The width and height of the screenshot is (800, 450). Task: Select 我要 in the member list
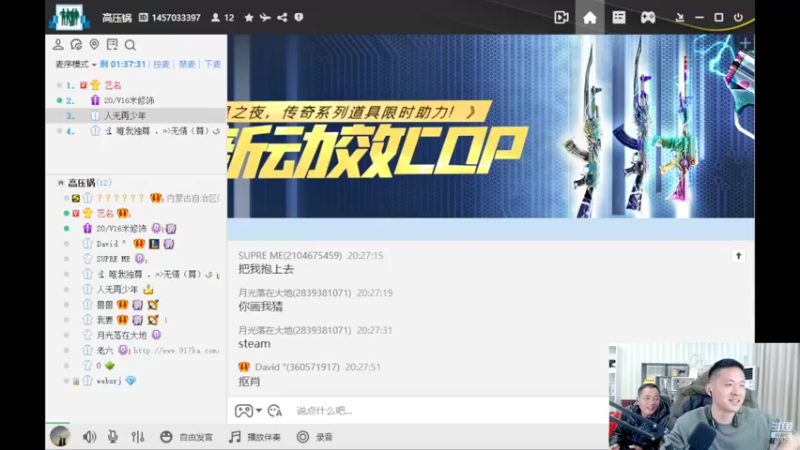(x=136, y=320)
